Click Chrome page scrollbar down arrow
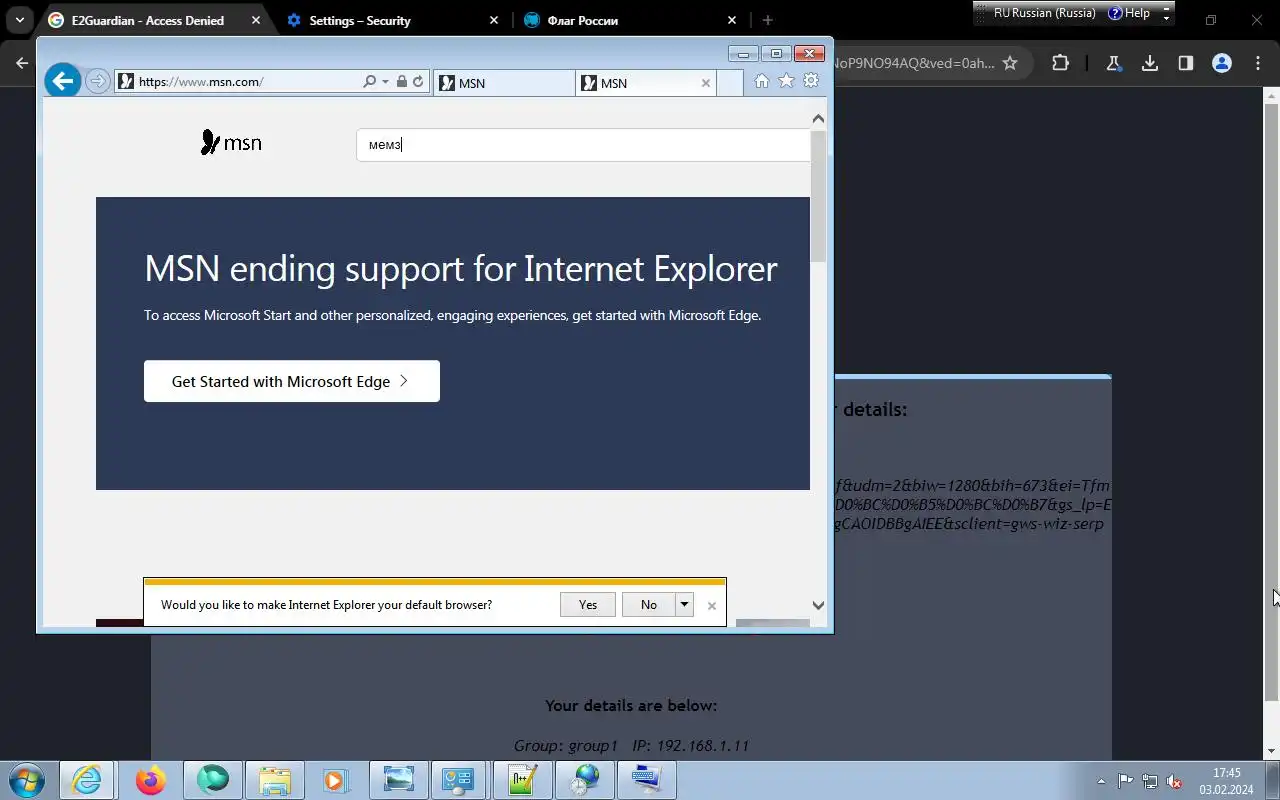This screenshot has width=1280, height=800. pyautogui.click(x=1271, y=752)
